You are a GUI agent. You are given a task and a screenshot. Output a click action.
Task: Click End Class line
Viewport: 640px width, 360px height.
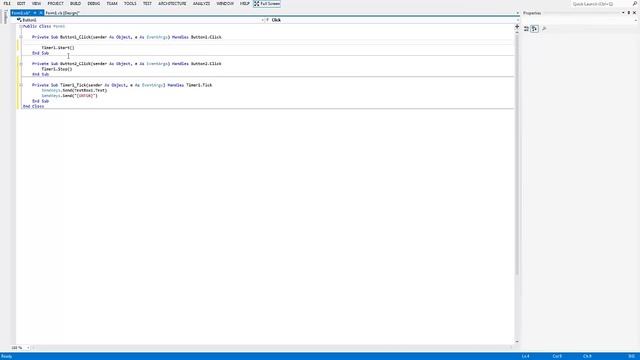(33, 106)
